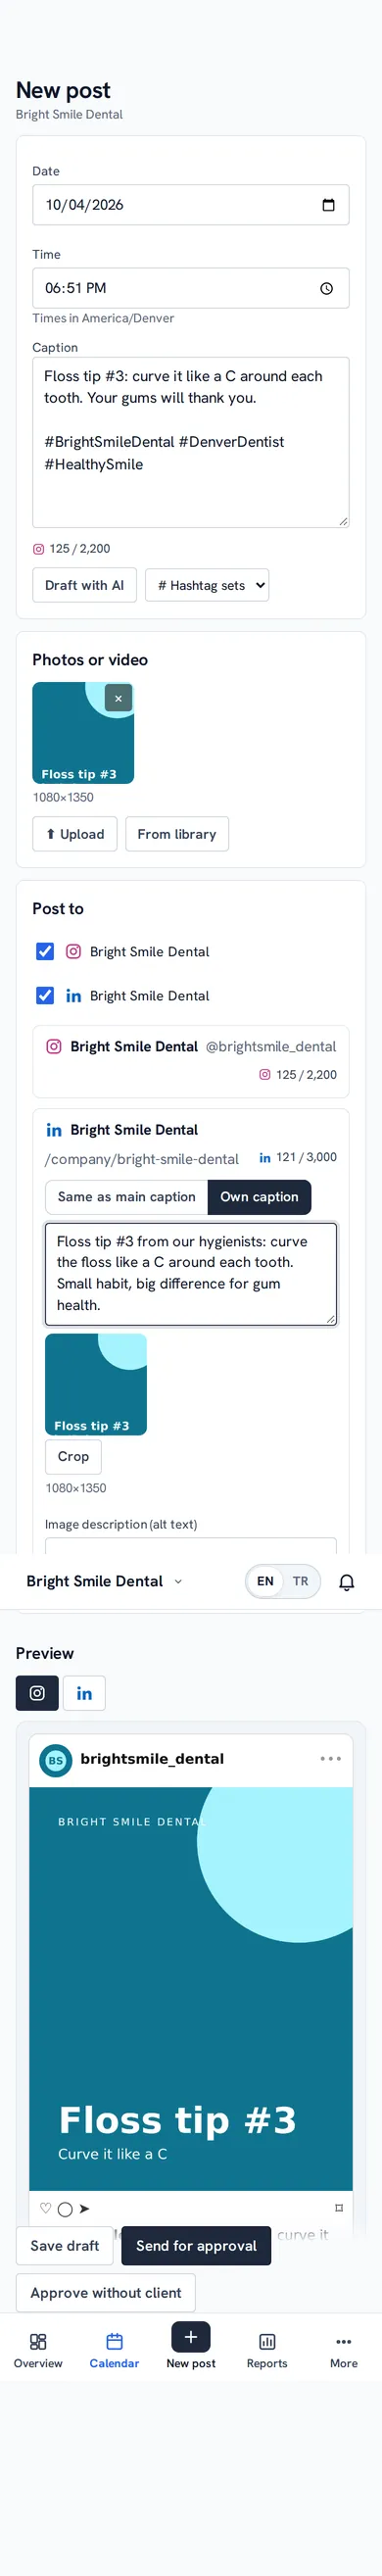Open the Hashtag sets dropdown
The height and width of the screenshot is (2576, 382).
(x=207, y=585)
